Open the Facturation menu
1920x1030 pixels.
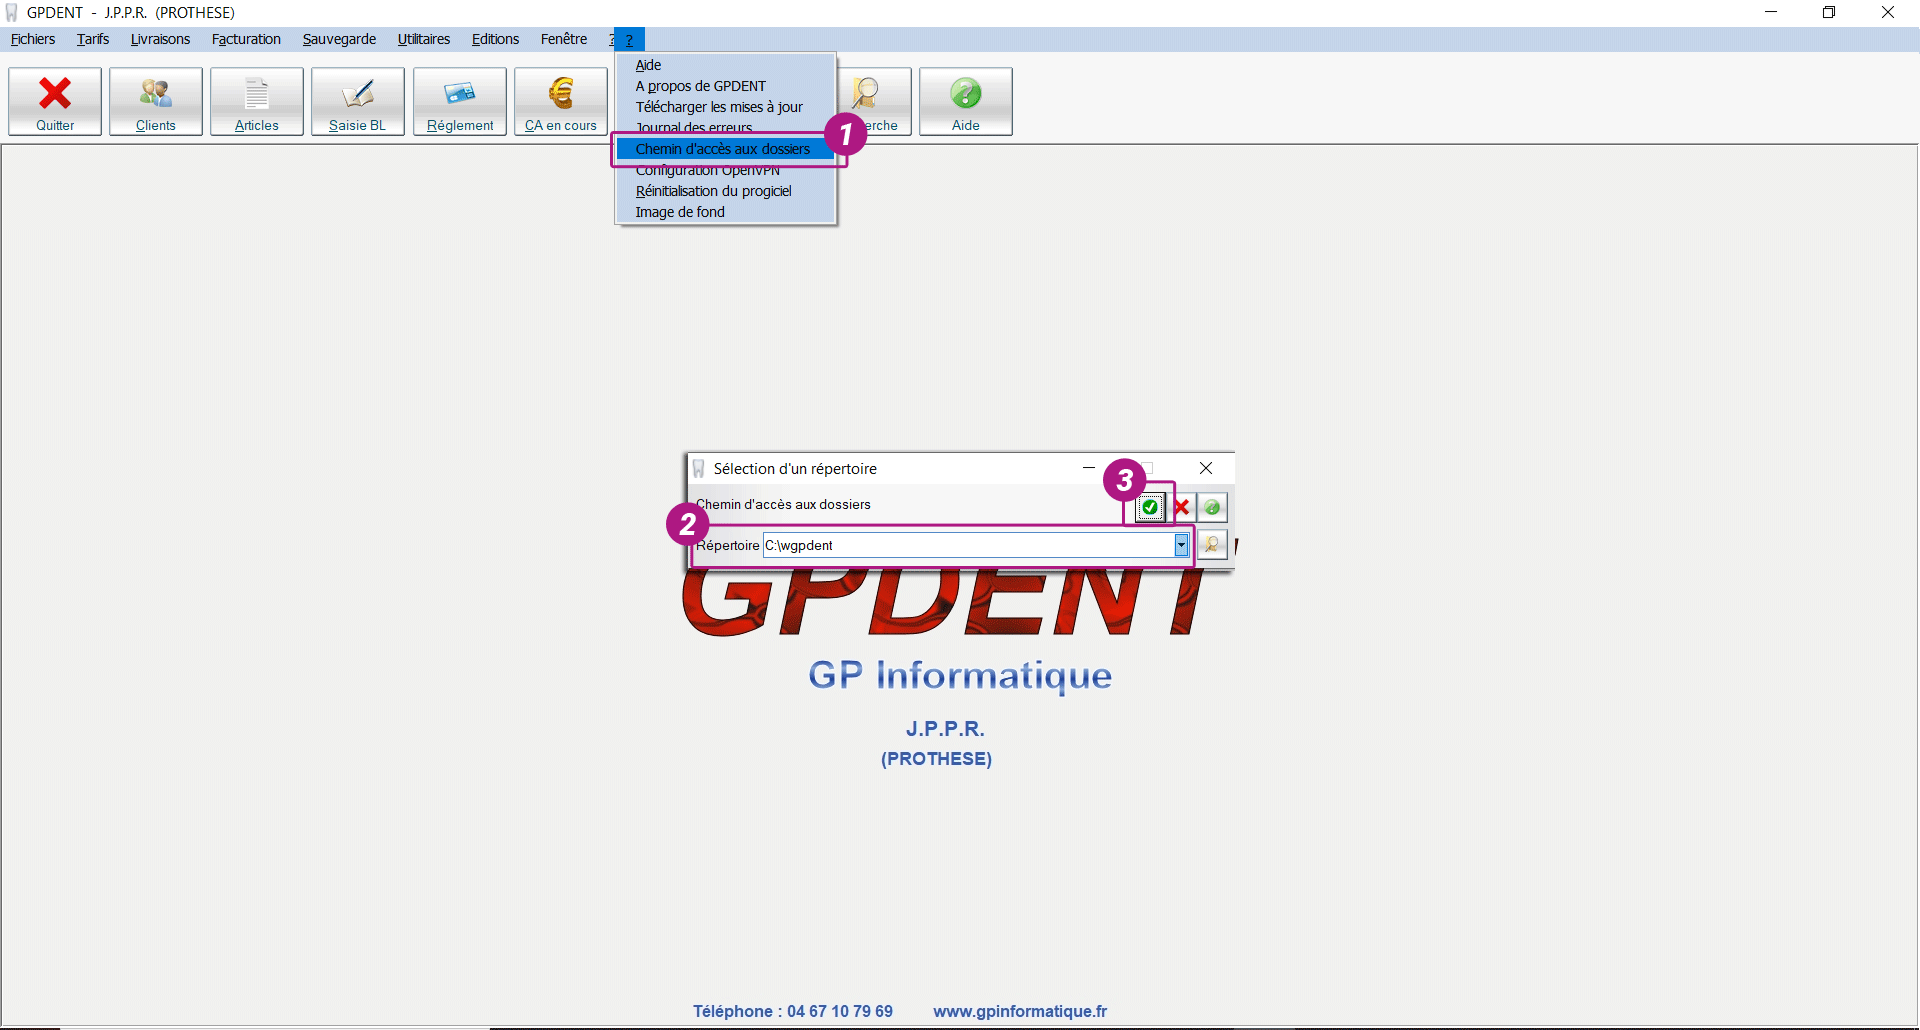click(246, 39)
